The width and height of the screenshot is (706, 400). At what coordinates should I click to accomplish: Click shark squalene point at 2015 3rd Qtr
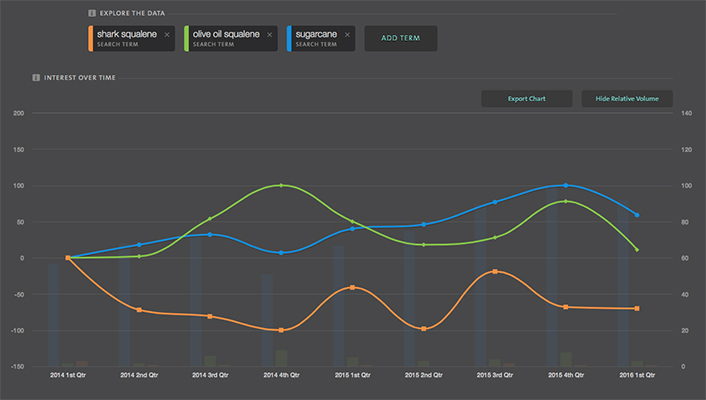pos(495,271)
